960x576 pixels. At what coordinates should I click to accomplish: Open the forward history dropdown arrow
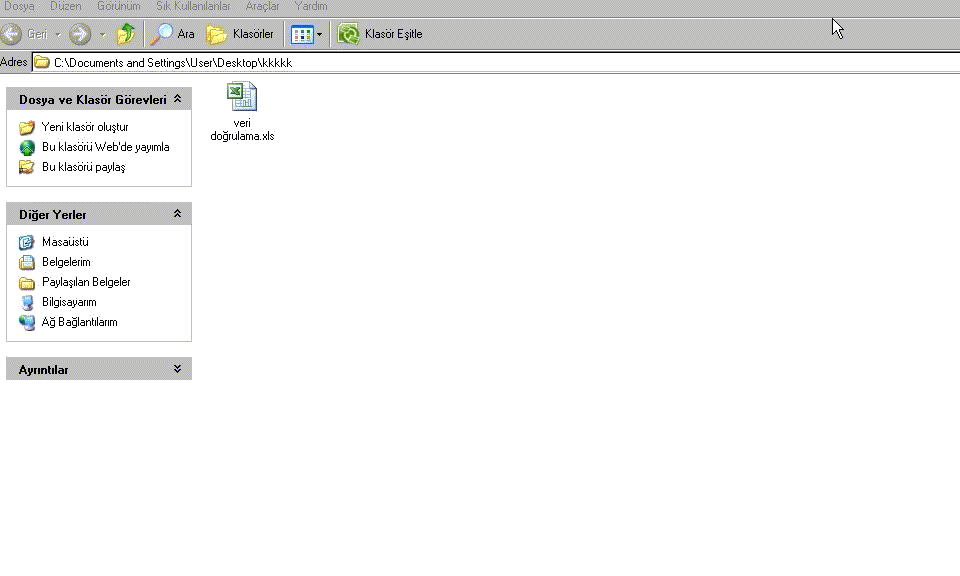pyautogui.click(x=102, y=35)
